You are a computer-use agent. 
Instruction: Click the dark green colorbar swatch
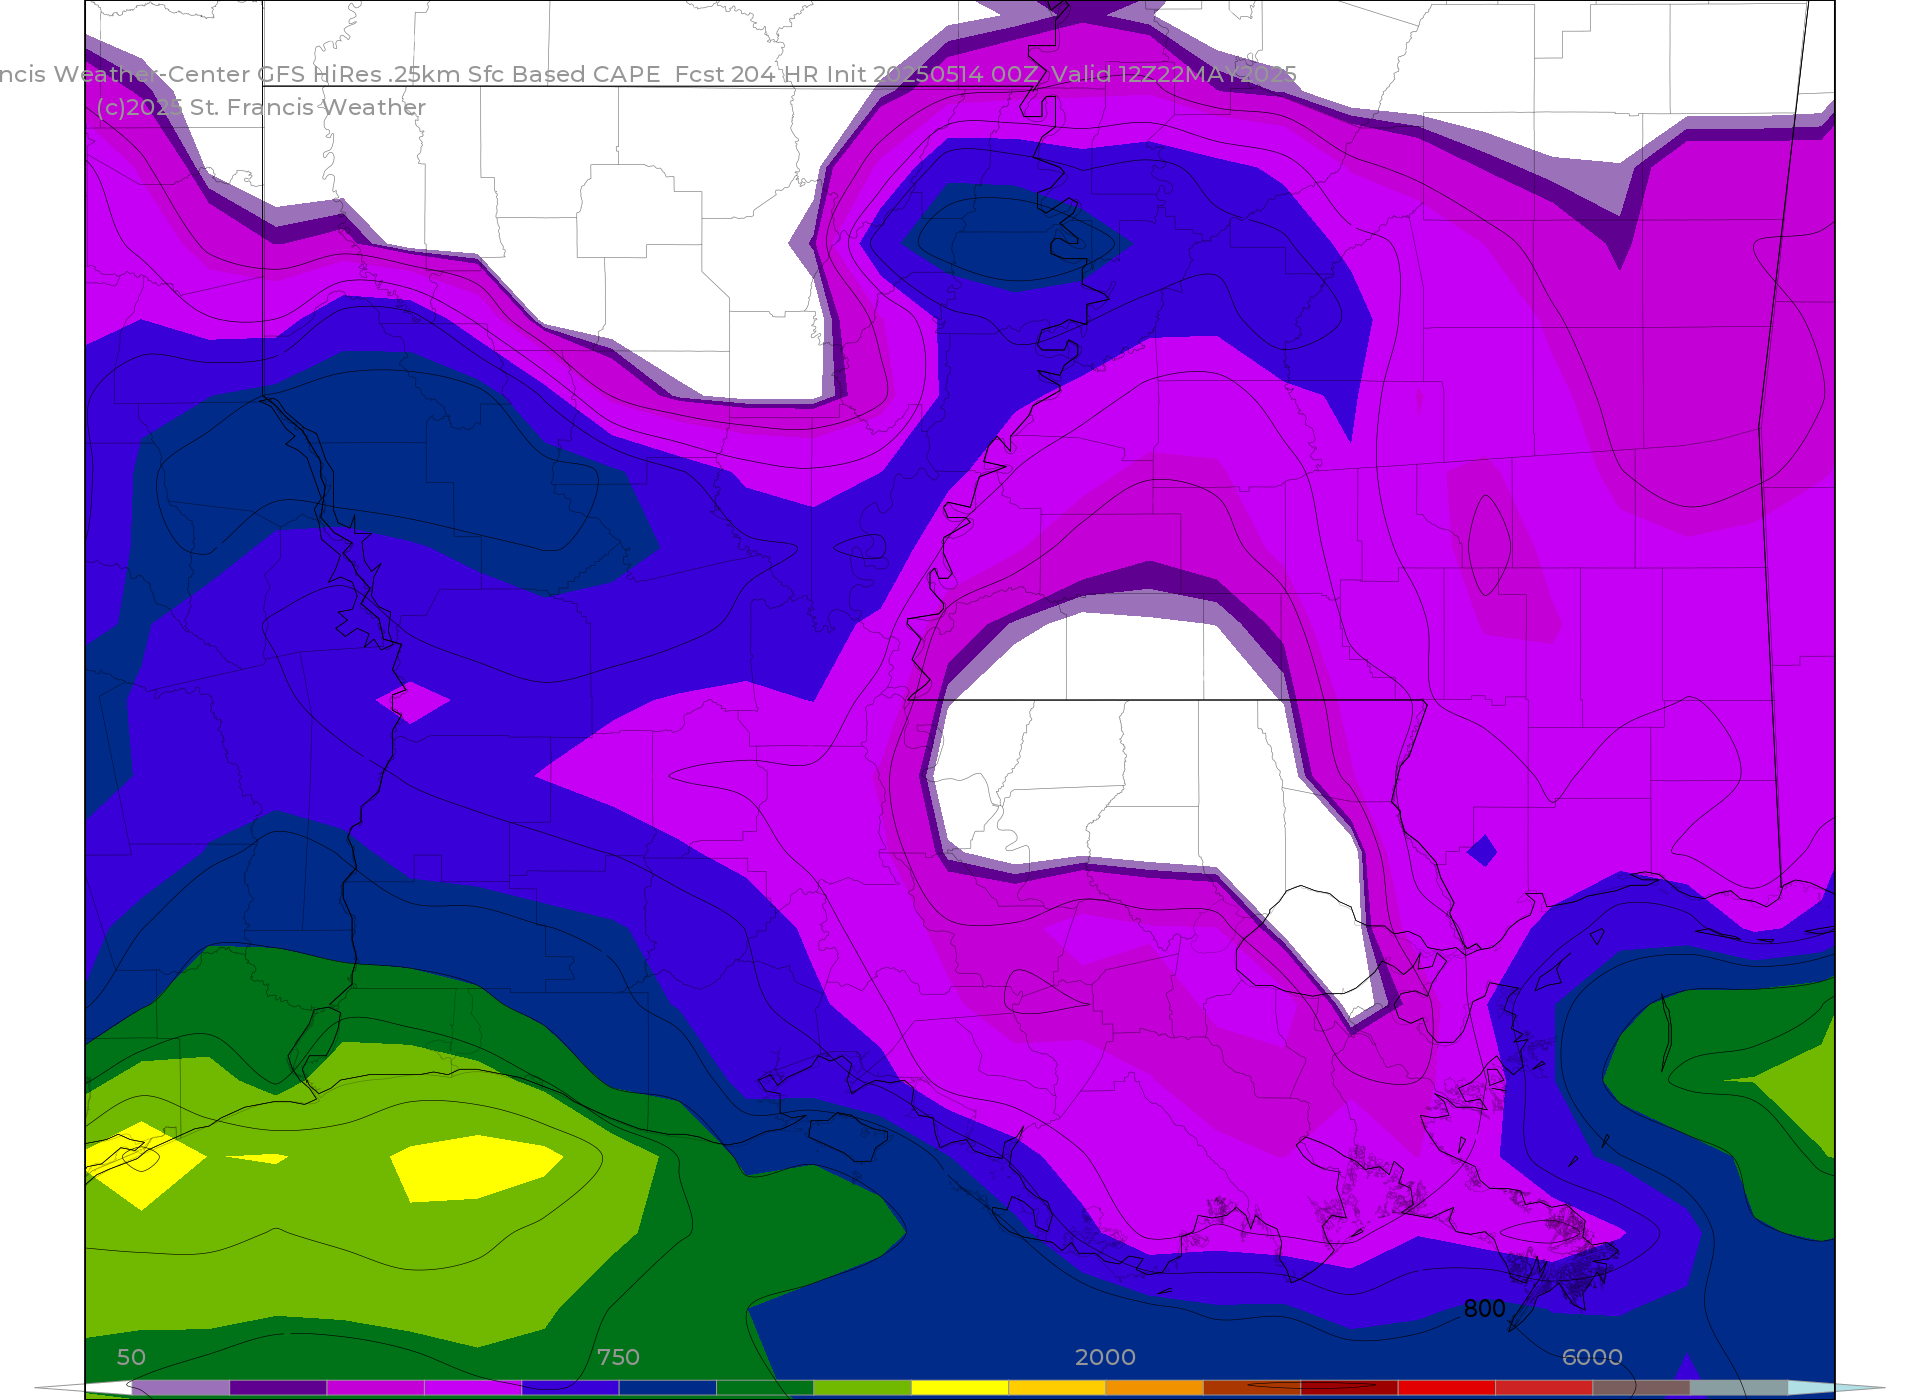coord(765,1388)
